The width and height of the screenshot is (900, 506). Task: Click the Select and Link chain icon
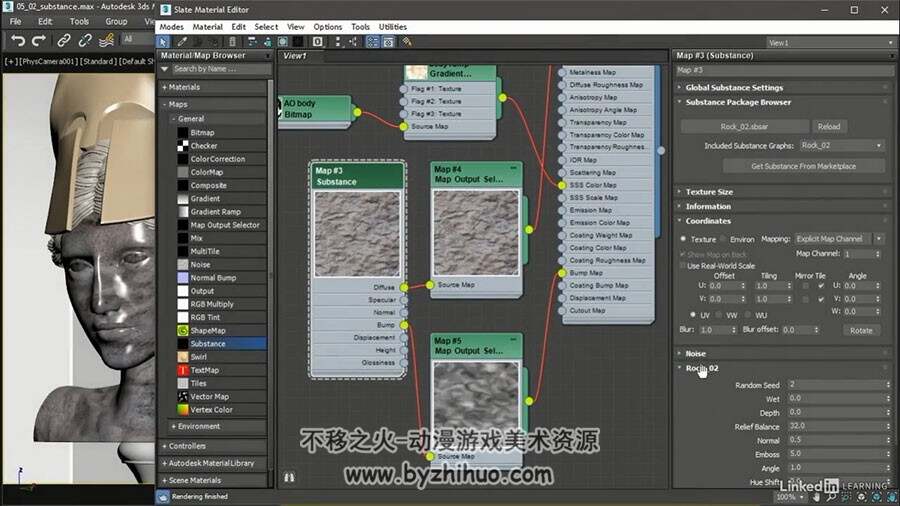(x=64, y=40)
